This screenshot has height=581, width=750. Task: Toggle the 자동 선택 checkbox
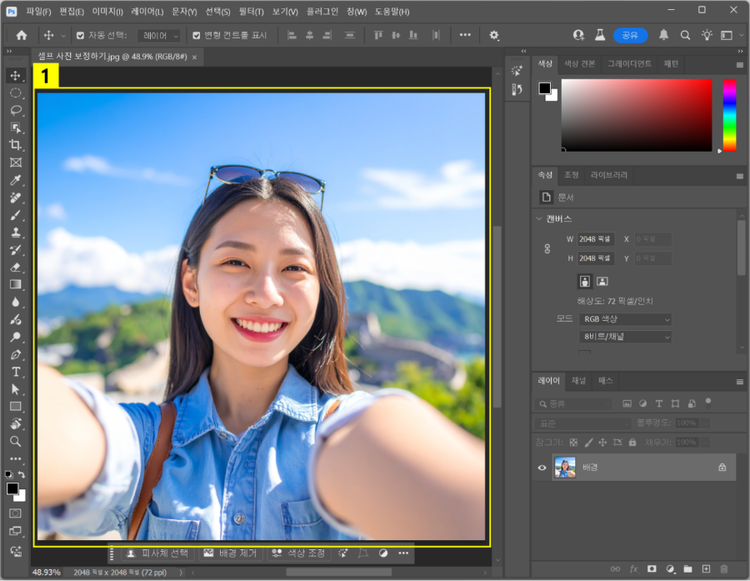coord(79,35)
